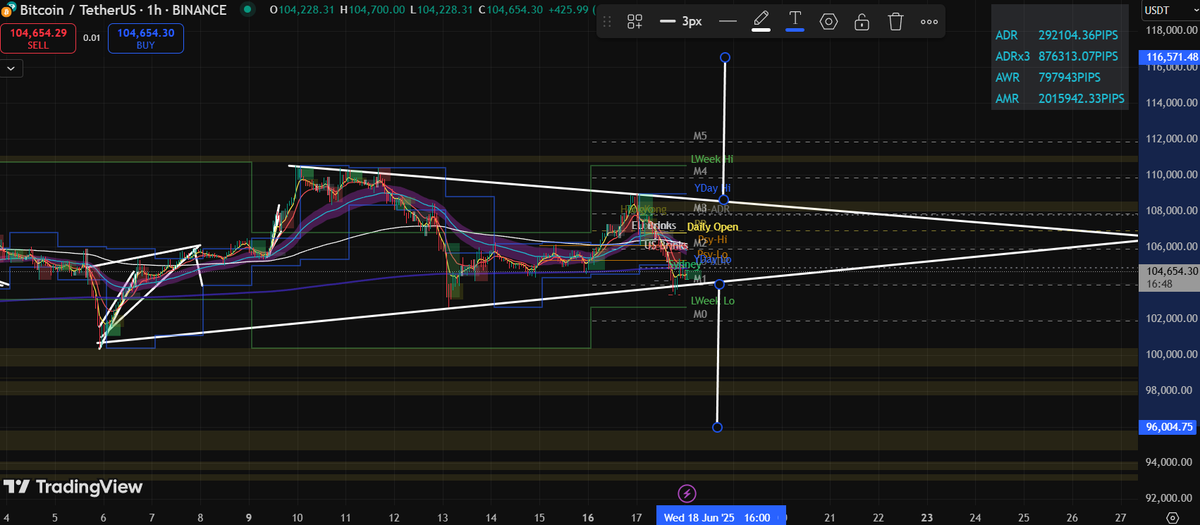Open more options ellipsis in drawing toolbar

point(929,21)
